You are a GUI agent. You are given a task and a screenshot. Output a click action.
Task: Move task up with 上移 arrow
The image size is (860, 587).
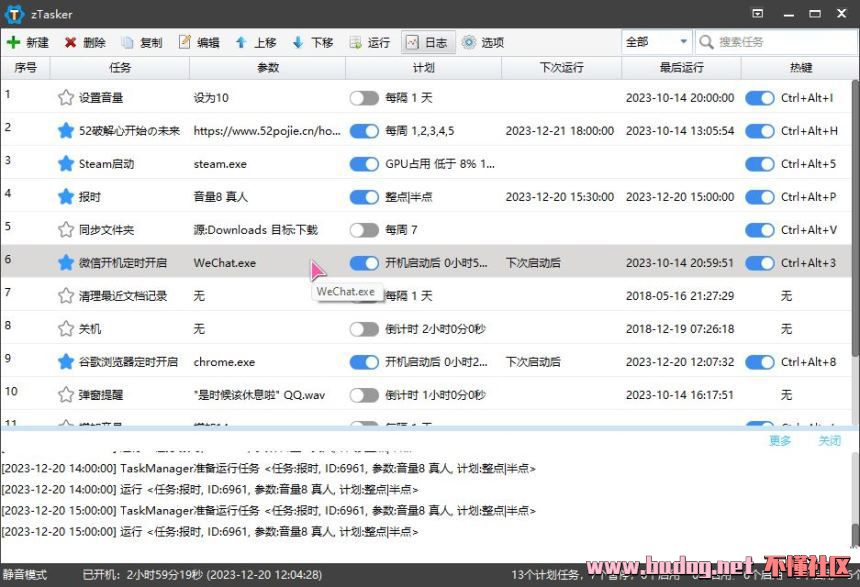(x=241, y=42)
